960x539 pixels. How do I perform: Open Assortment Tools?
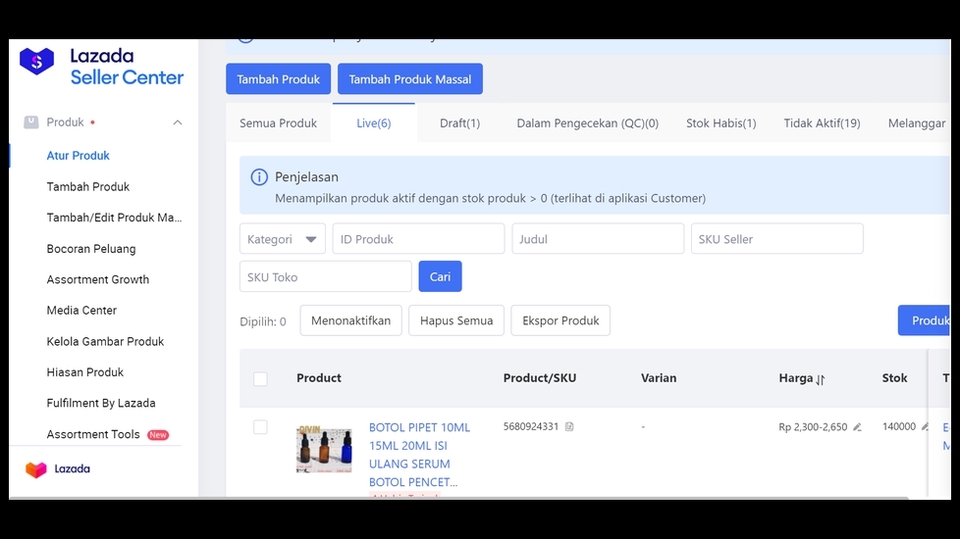93,434
